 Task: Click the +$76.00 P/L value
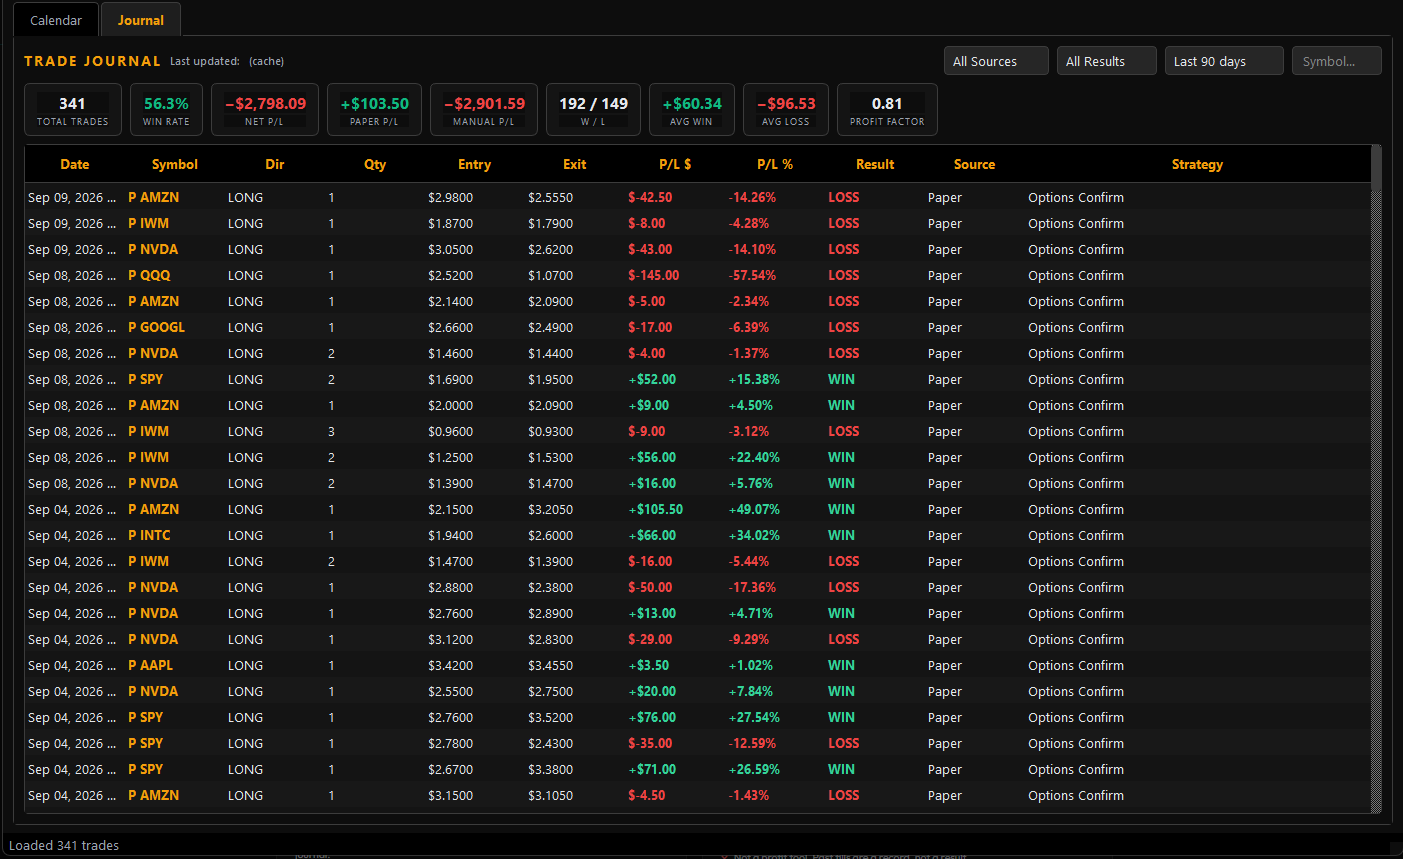click(652, 717)
